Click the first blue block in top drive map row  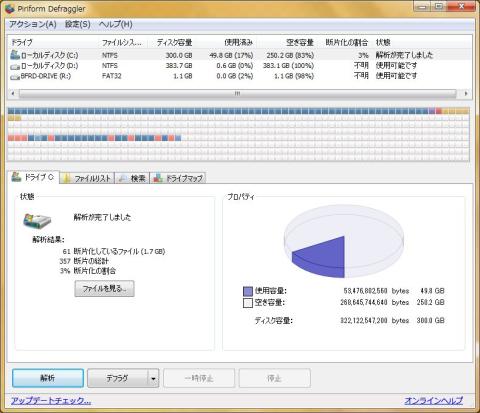pyautogui.click(x=11, y=111)
